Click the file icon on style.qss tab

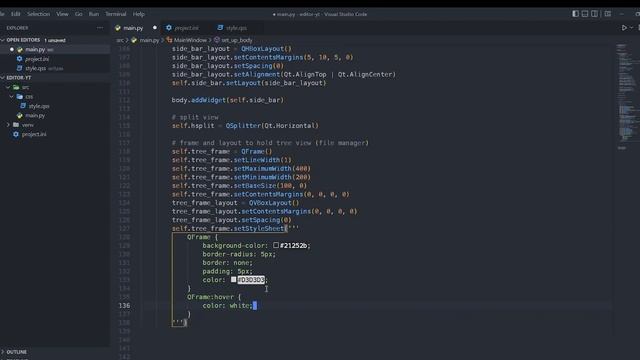pos(220,28)
